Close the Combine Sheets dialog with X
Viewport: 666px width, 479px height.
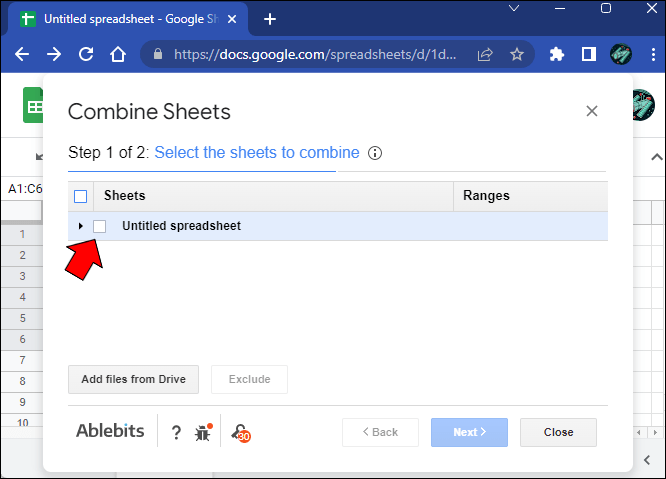(x=592, y=111)
